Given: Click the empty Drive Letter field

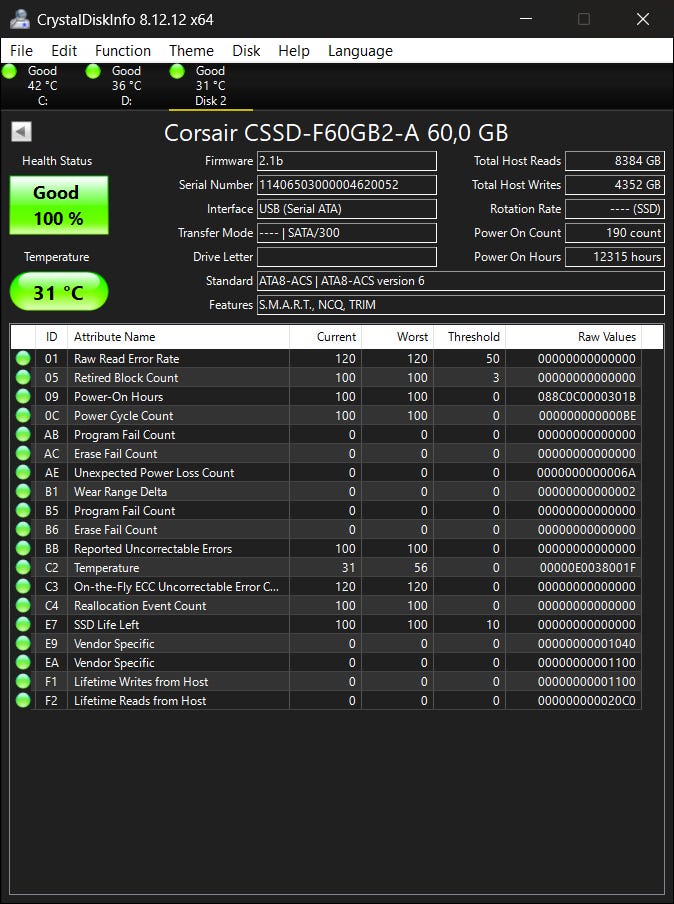Looking at the screenshot, I should pos(347,257).
